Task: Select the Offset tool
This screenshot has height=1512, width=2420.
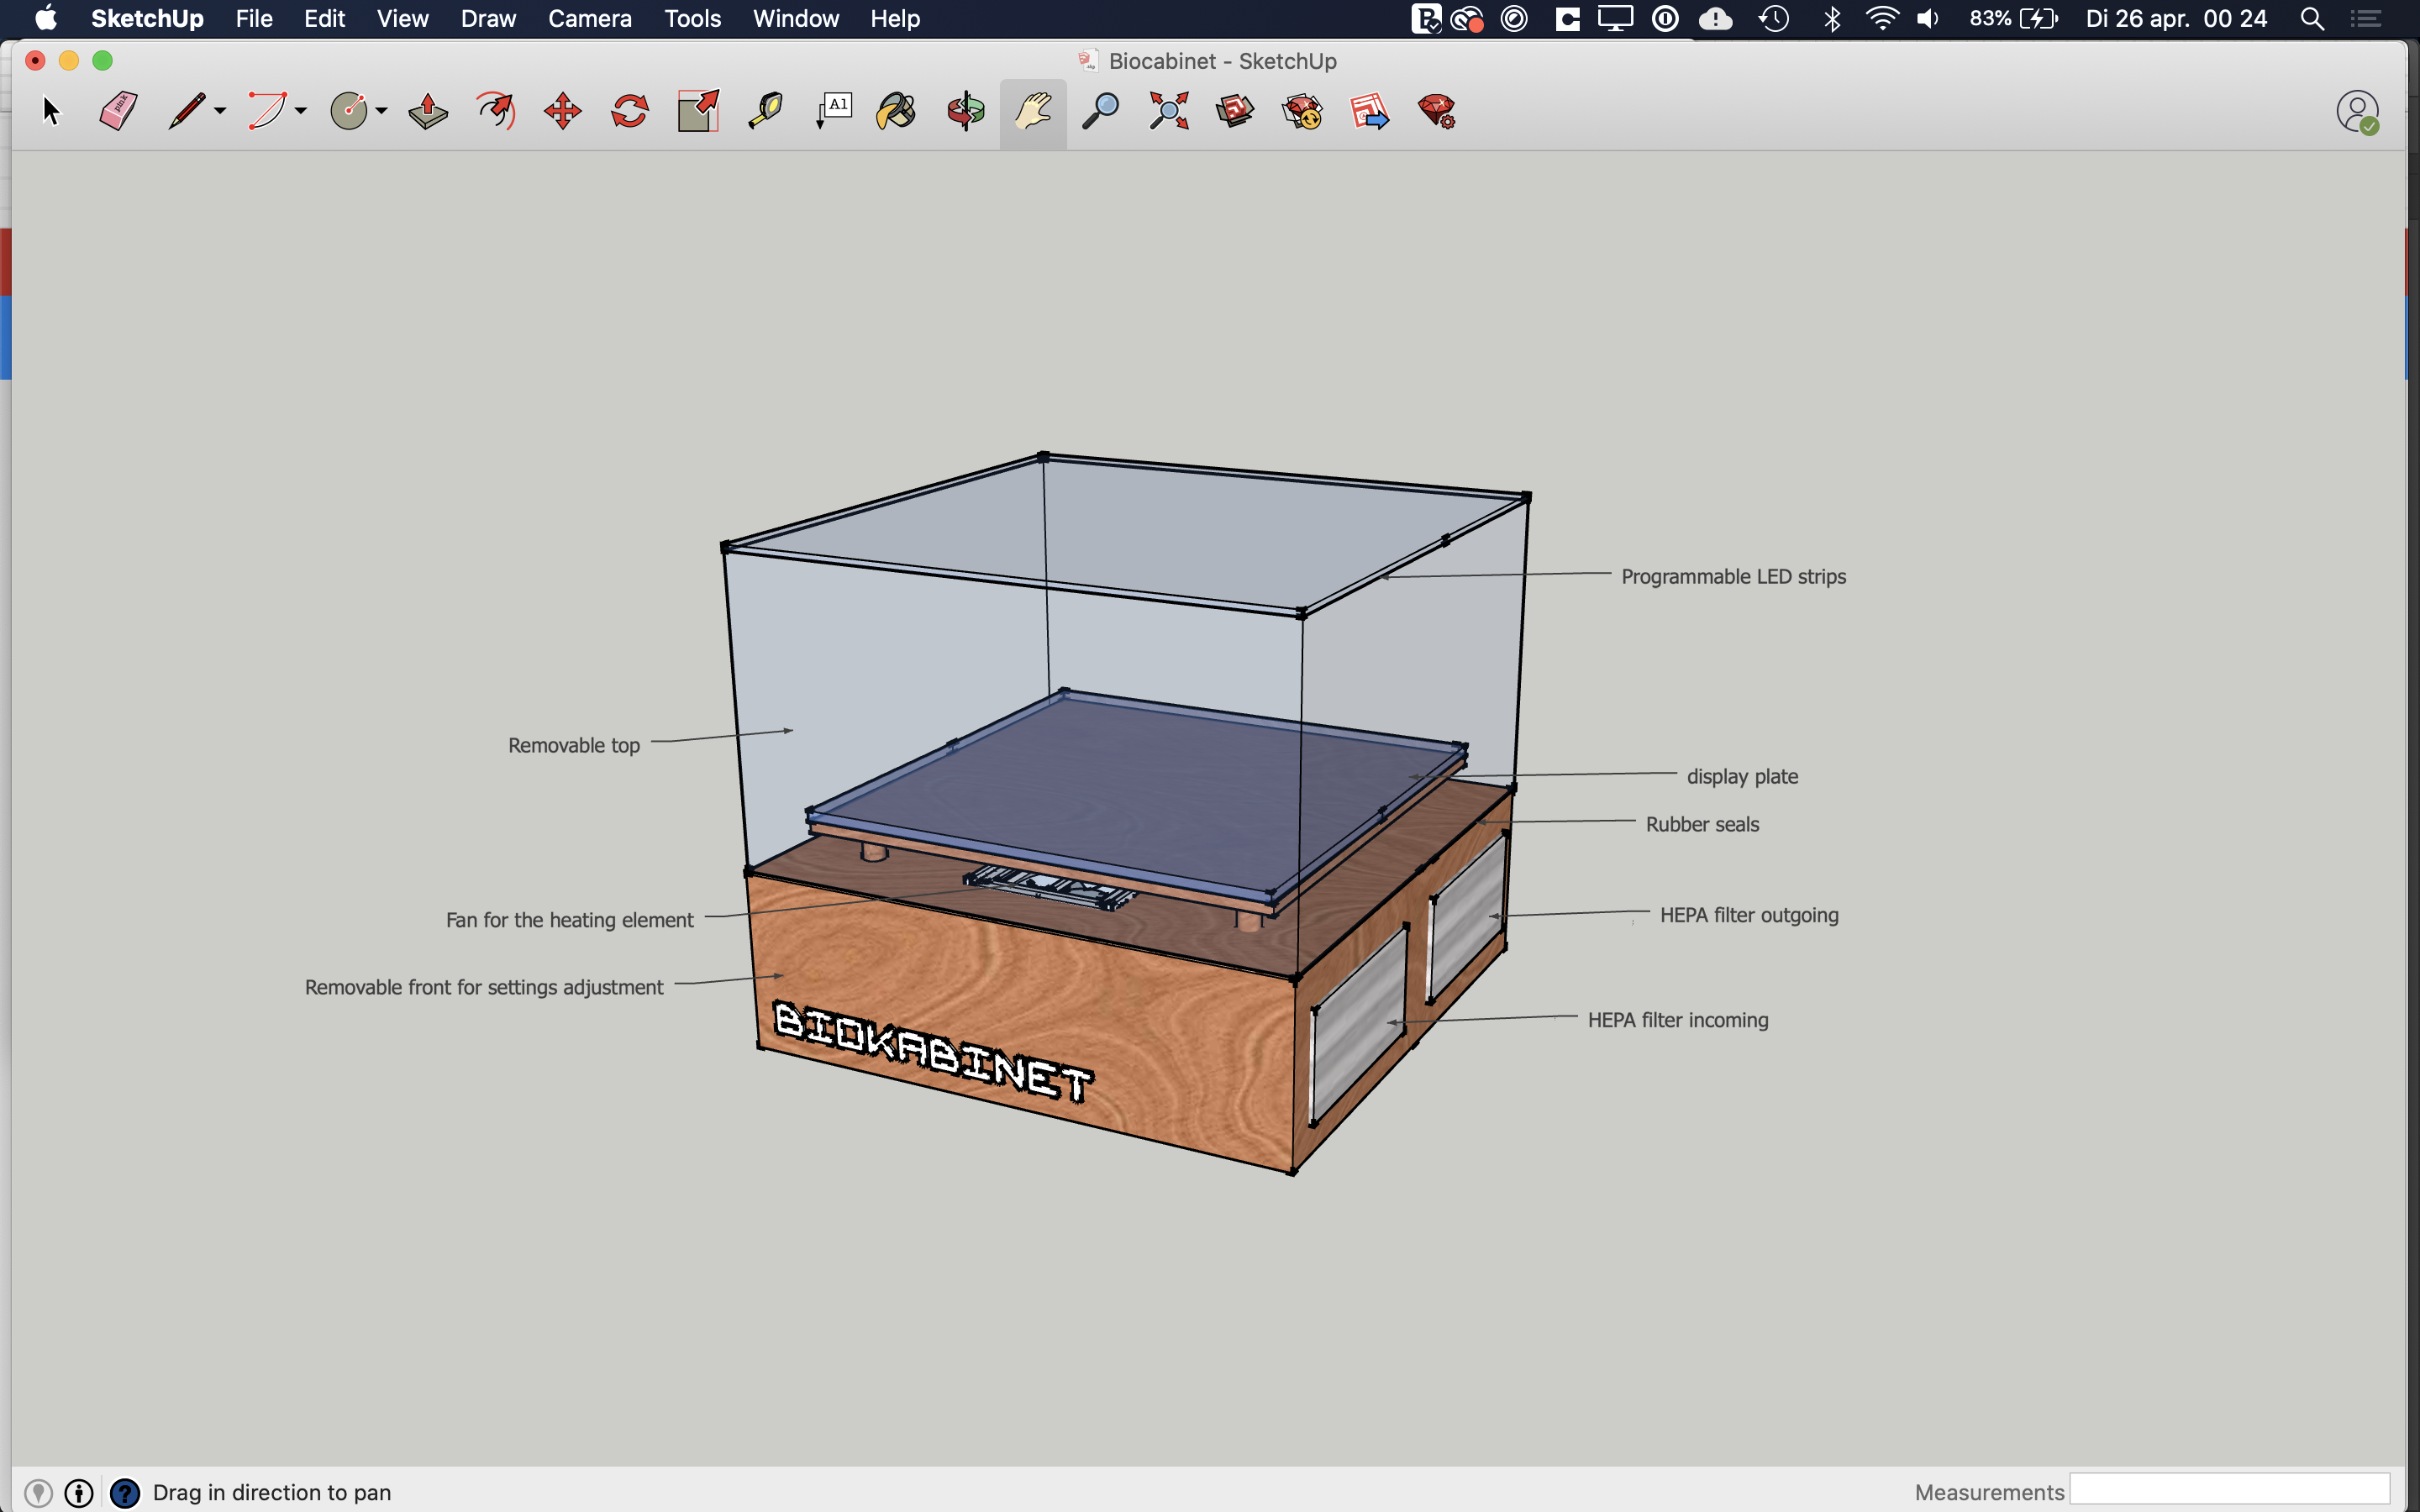Action: pos(496,111)
